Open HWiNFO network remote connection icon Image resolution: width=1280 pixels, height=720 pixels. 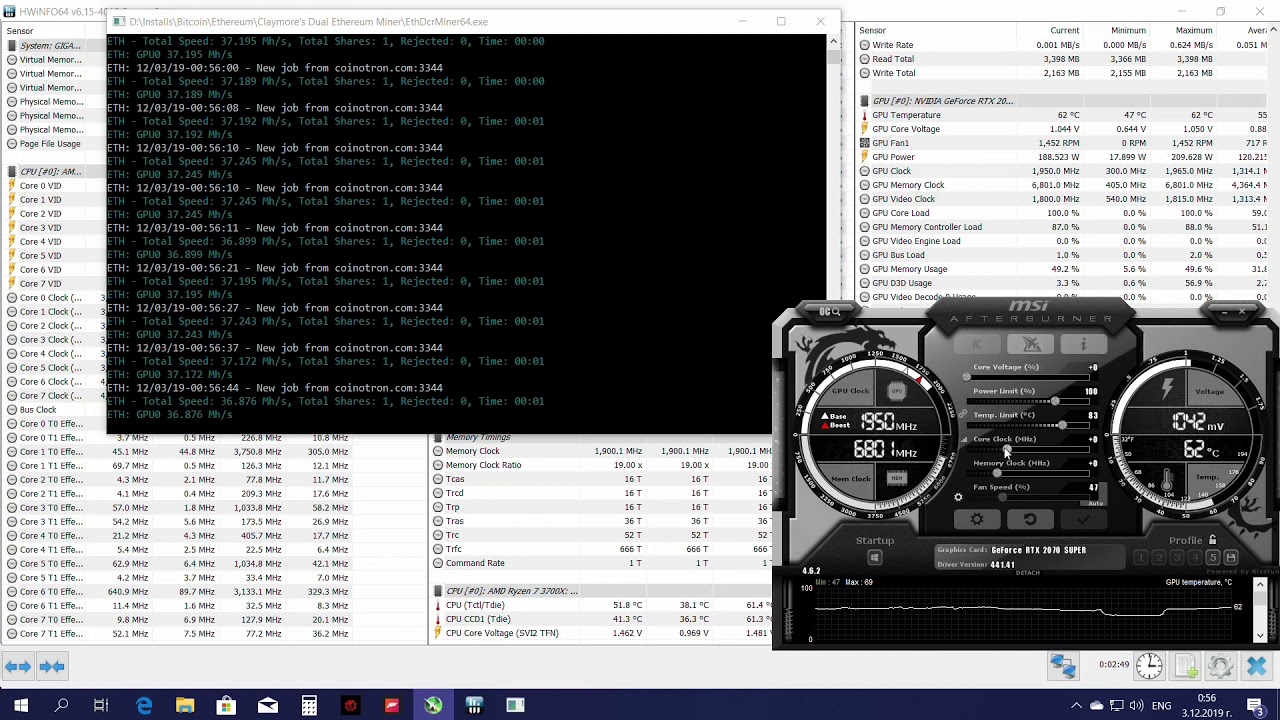pos(1062,666)
